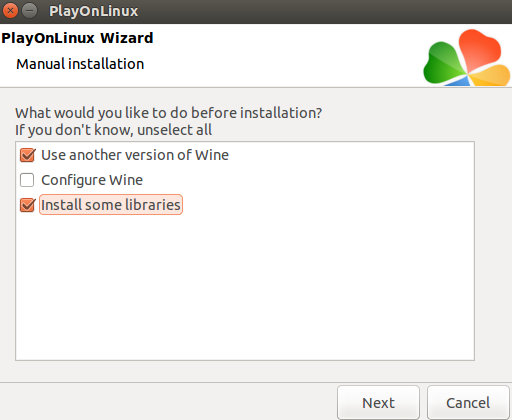Close the PlayOnLinux window

click(x=10, y=11)
